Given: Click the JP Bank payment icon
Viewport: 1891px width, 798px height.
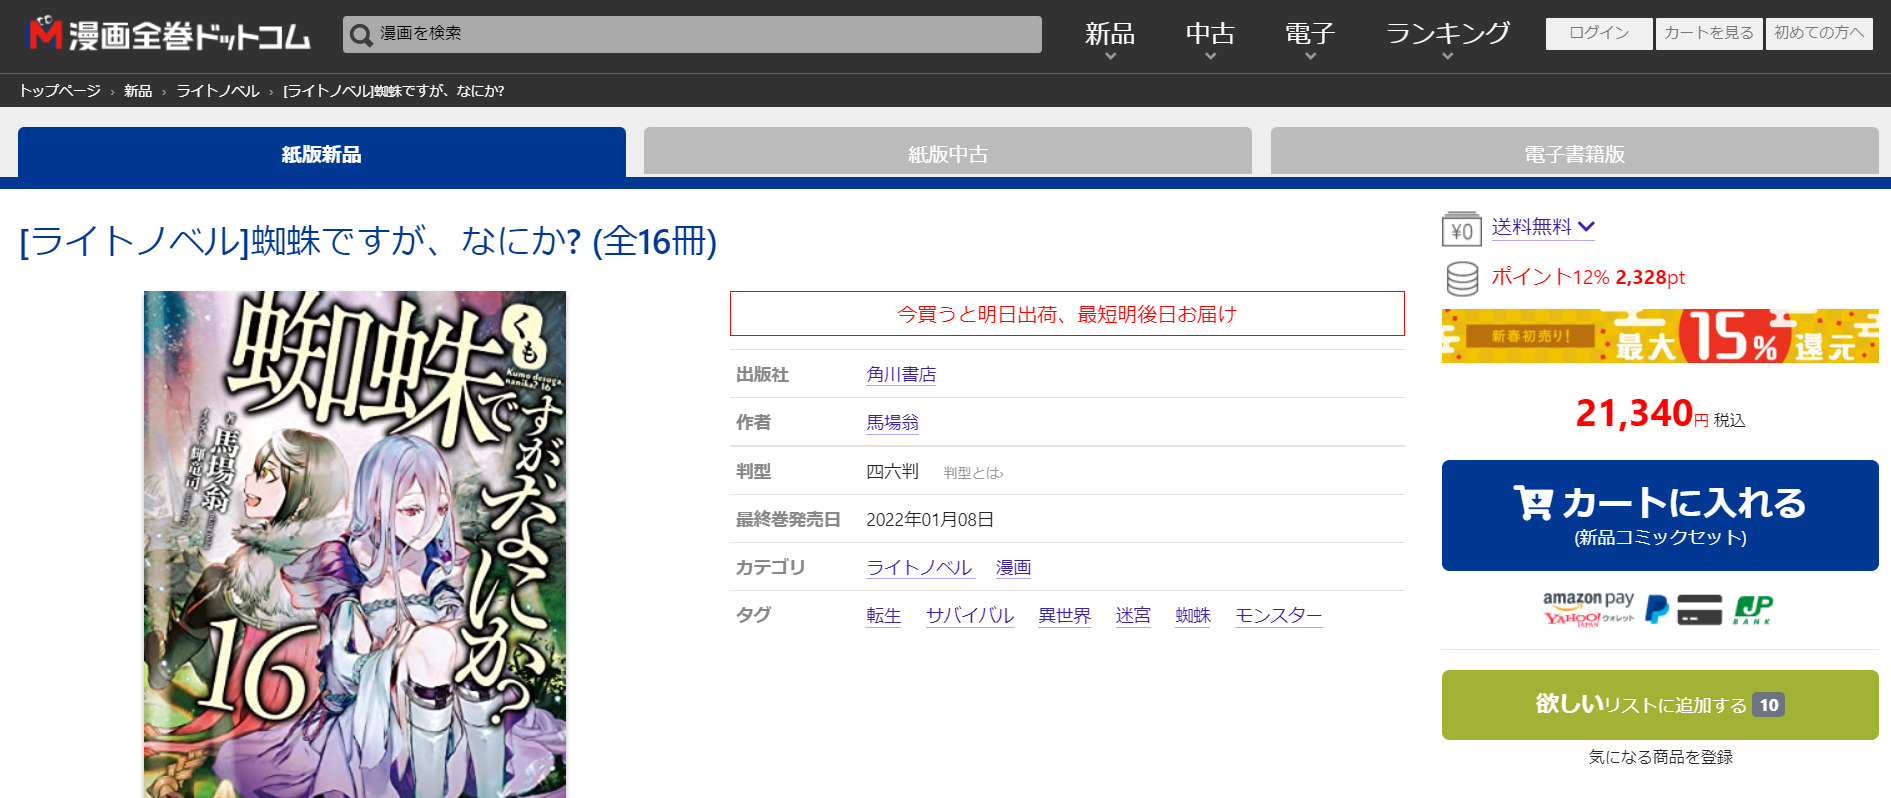Looking at the screenshot, I should pos(1753,609).
